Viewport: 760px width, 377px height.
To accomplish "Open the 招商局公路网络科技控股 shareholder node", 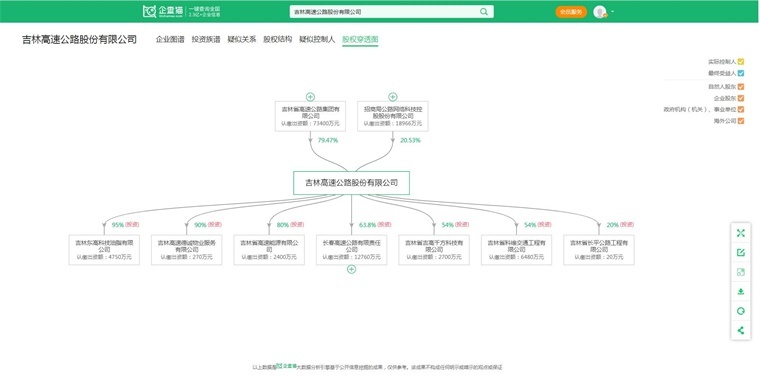I will [x=393, y=116].
